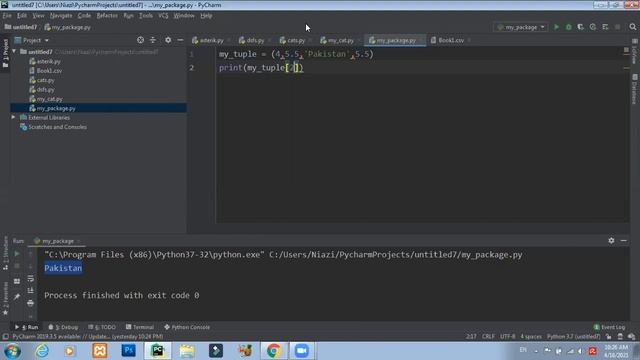Collapse the untitled7 project root

coord(14,51)
